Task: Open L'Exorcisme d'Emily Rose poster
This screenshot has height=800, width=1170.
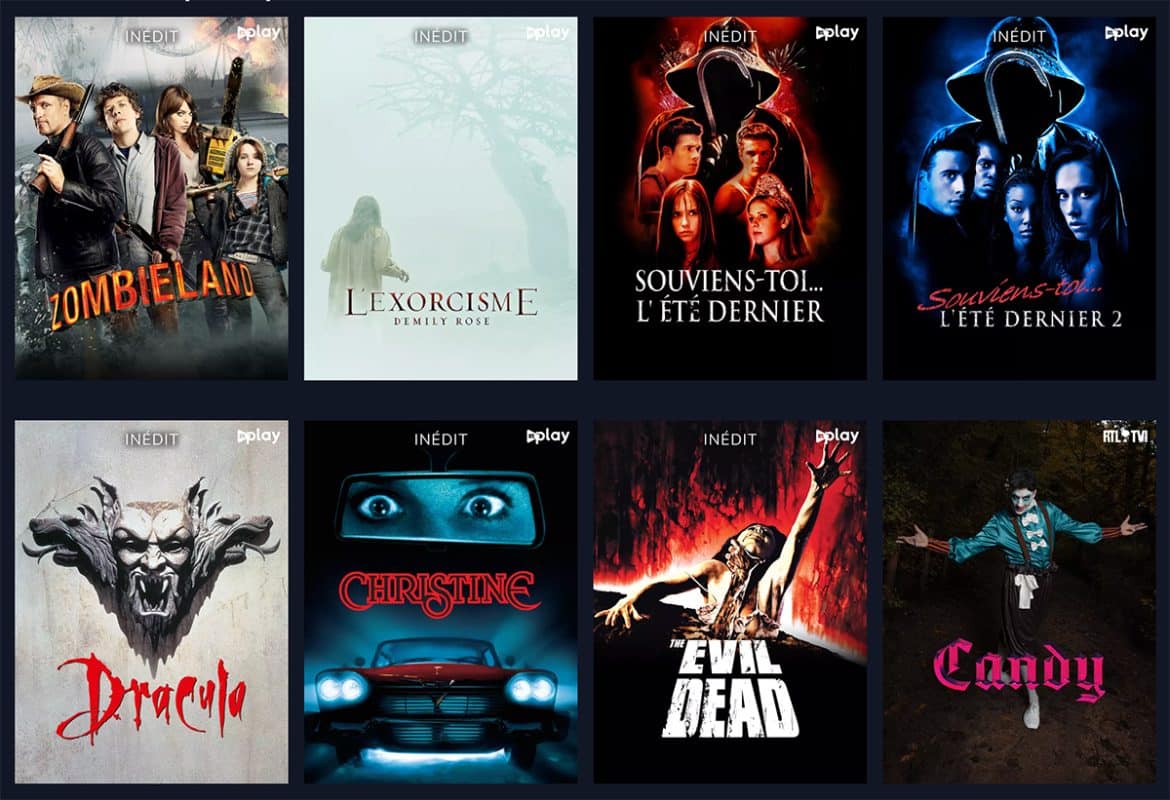Action: click(x=441, y=199)
